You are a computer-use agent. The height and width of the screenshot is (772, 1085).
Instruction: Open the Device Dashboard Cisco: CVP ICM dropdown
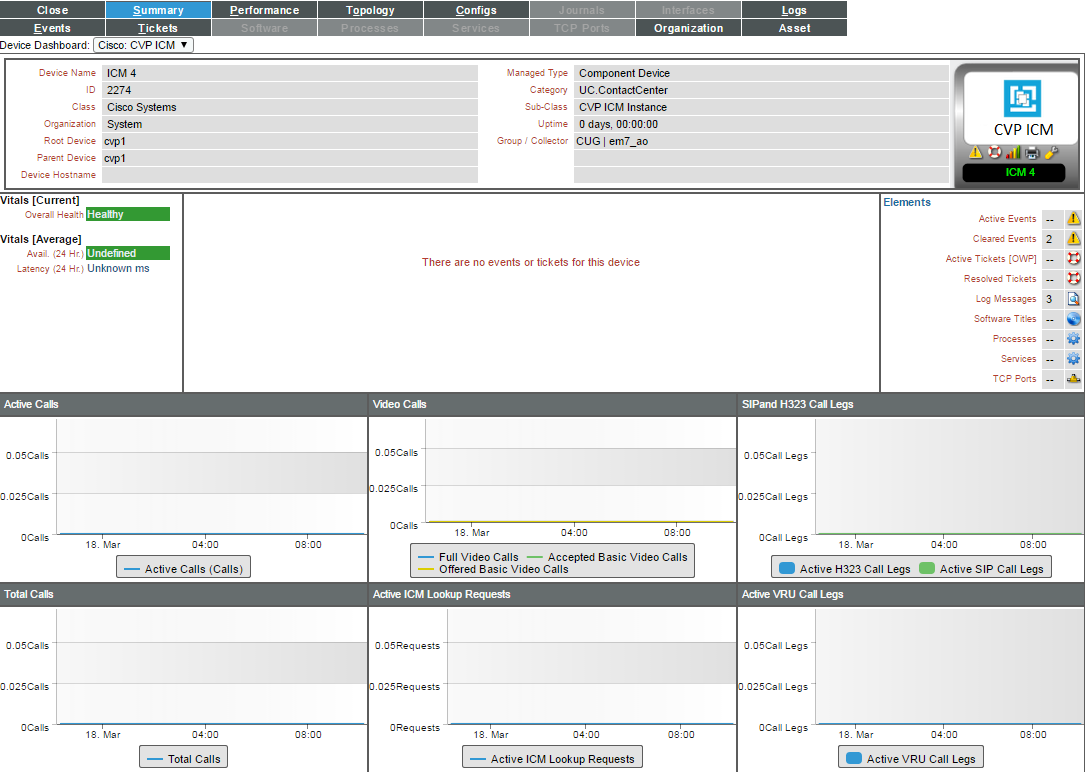pos(143,45)
